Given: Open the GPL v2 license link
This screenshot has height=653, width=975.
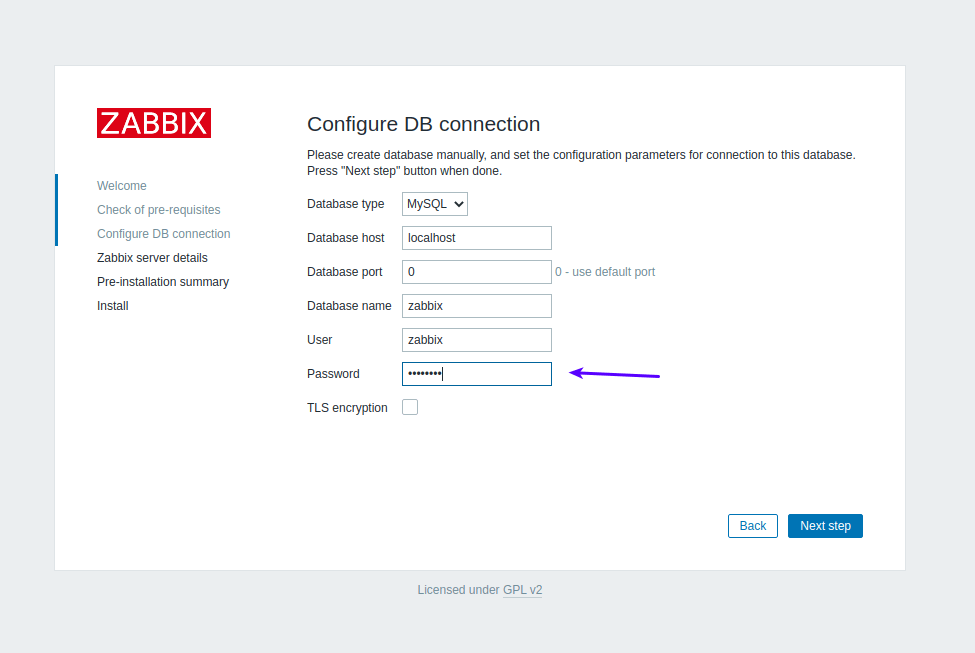Looking at the screenshot, I should (522, 590).
